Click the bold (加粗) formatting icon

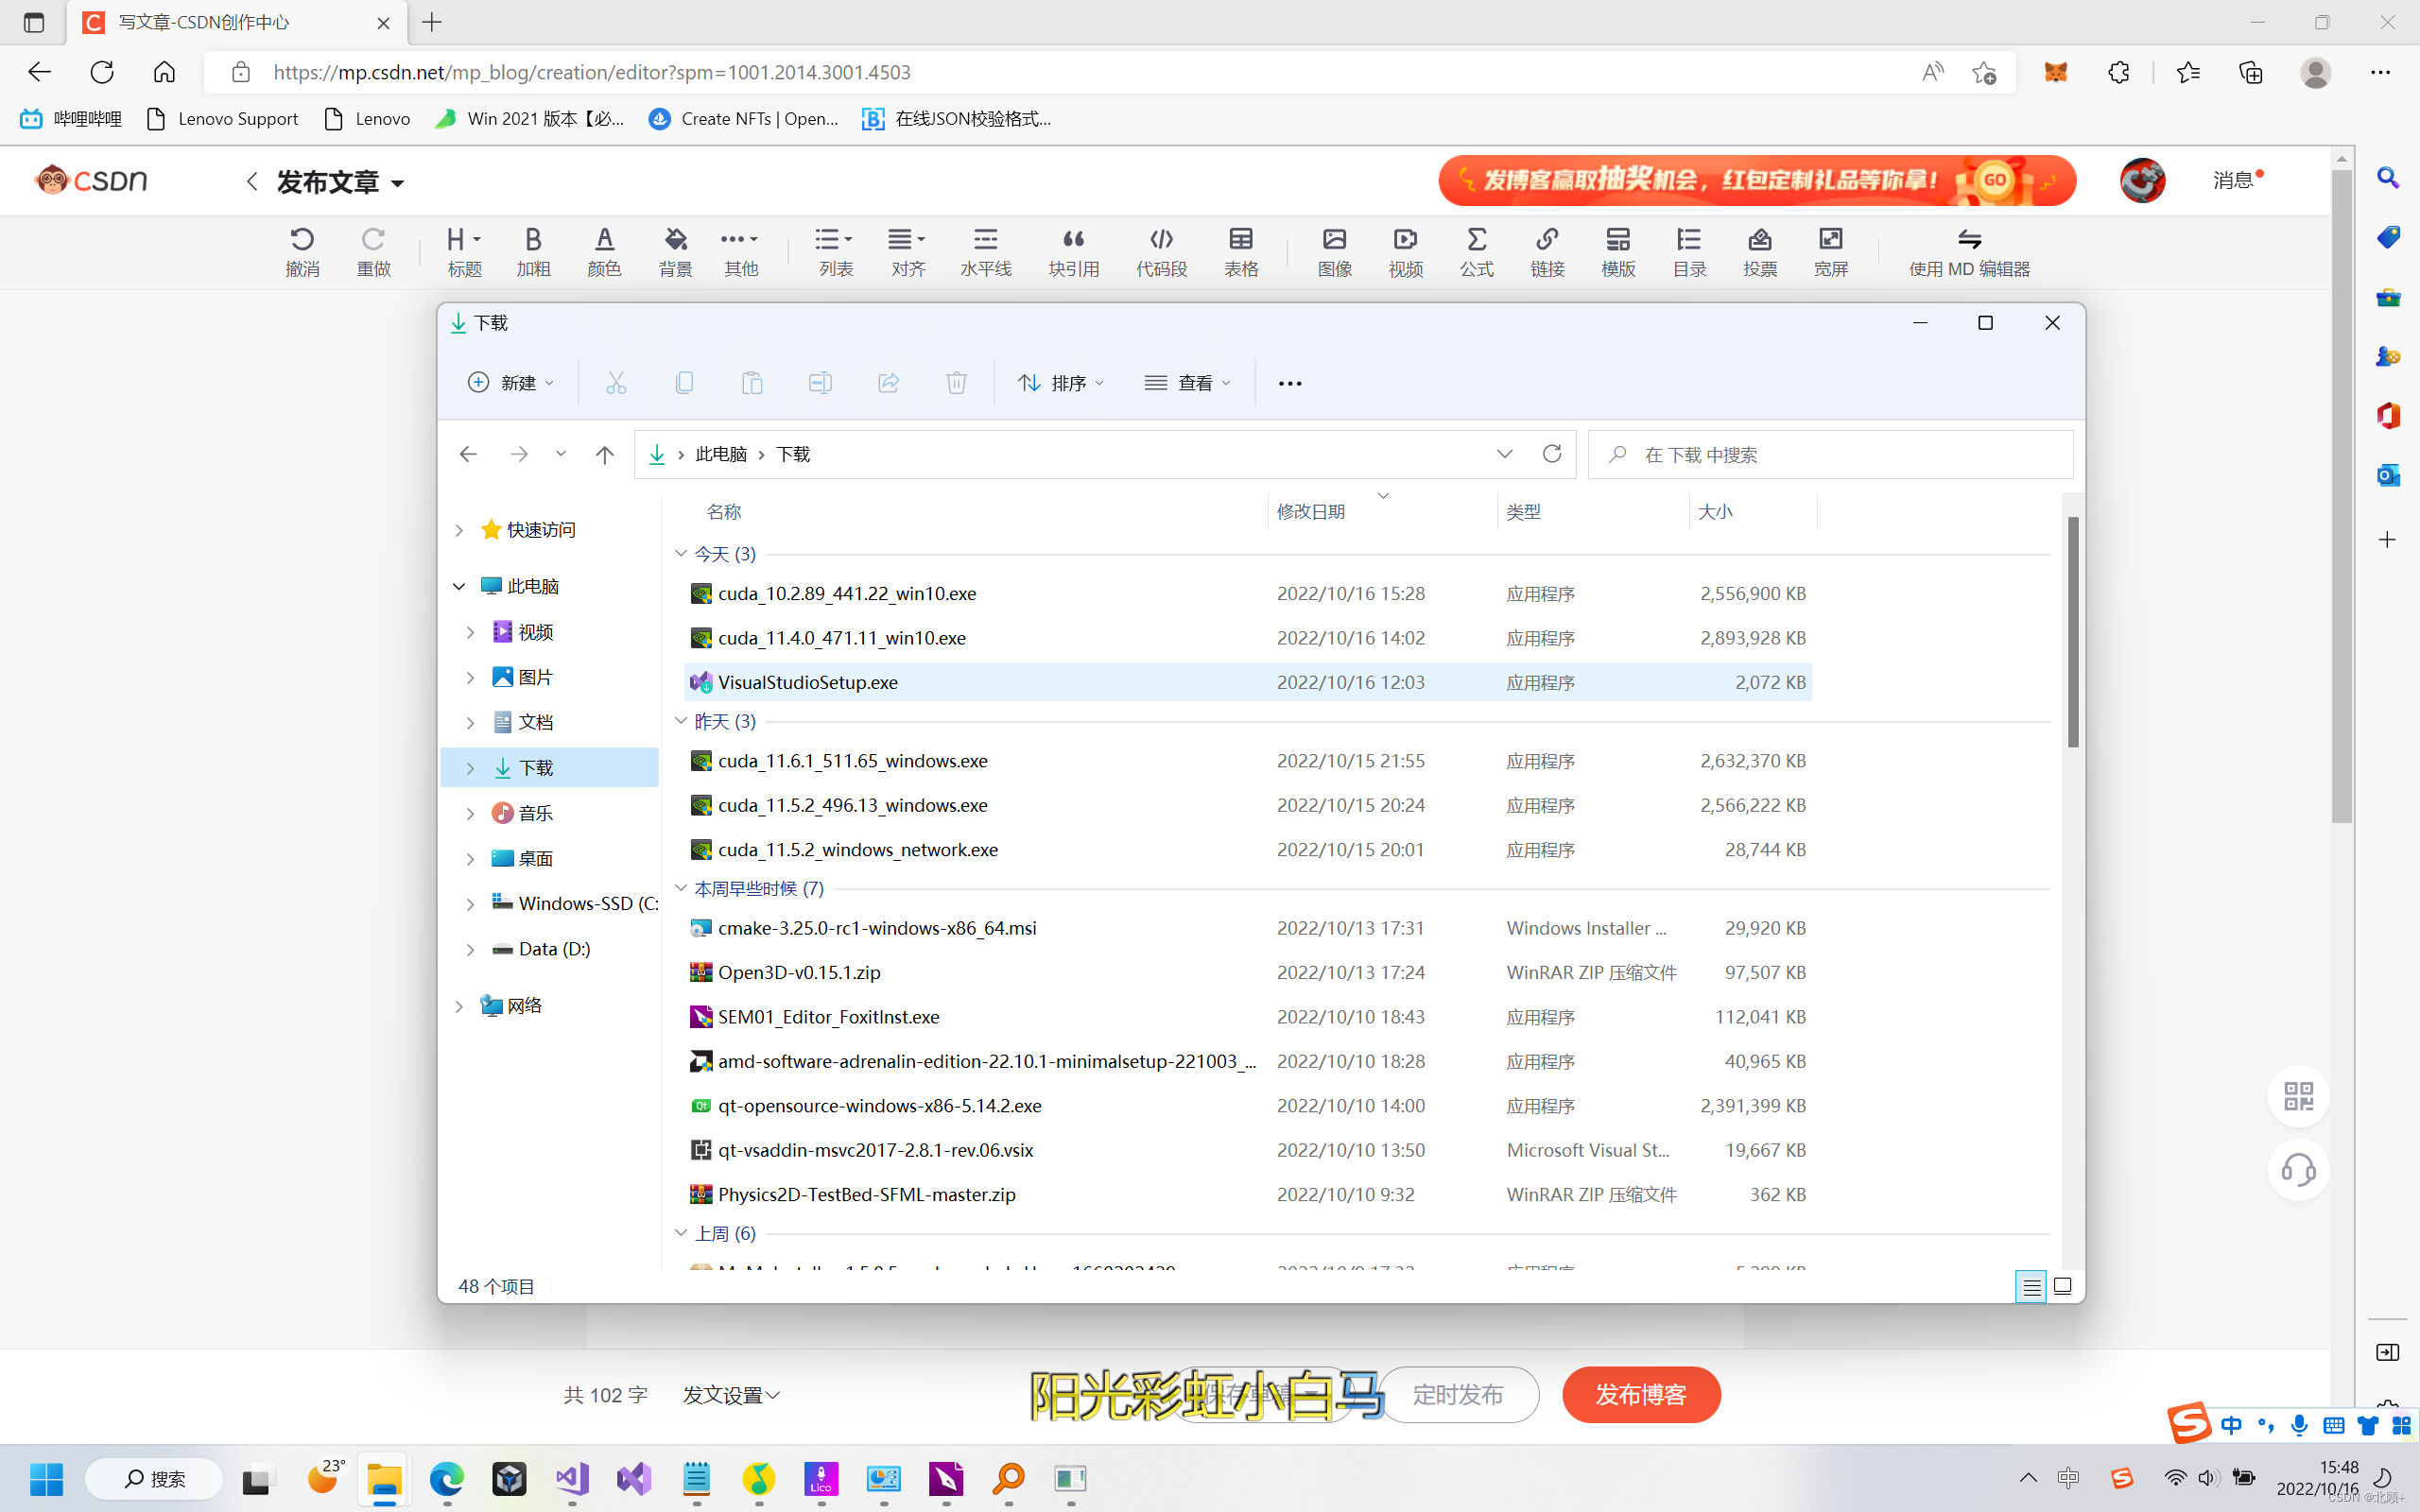coord(533,251)
